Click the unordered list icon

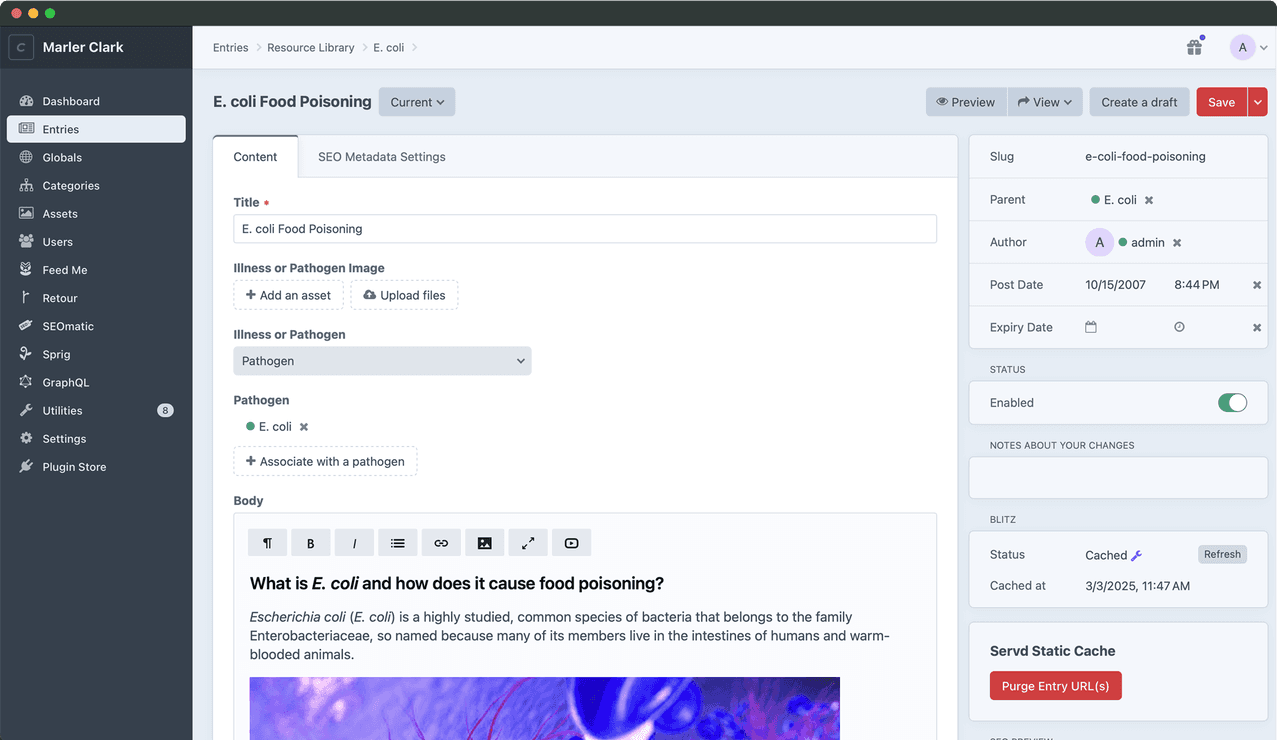398,543
